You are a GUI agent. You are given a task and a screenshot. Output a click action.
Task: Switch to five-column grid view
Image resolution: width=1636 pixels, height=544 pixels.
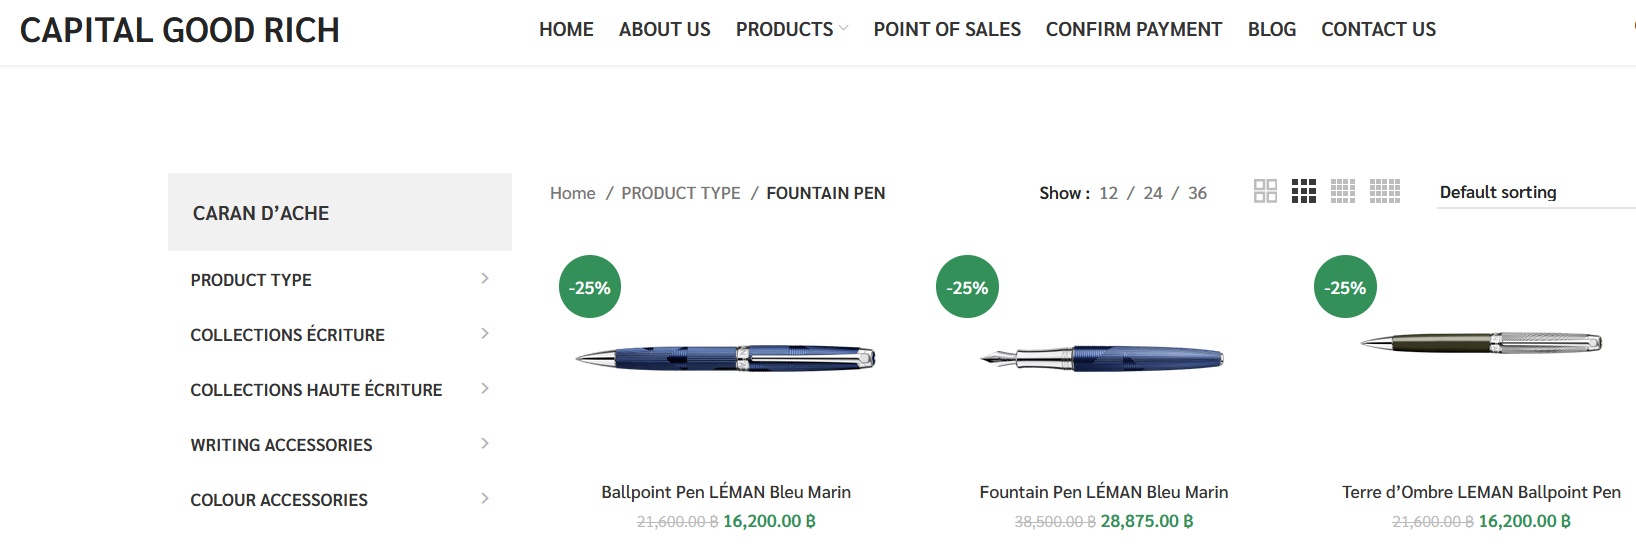pyautogui.click(x=1384, y=191)
